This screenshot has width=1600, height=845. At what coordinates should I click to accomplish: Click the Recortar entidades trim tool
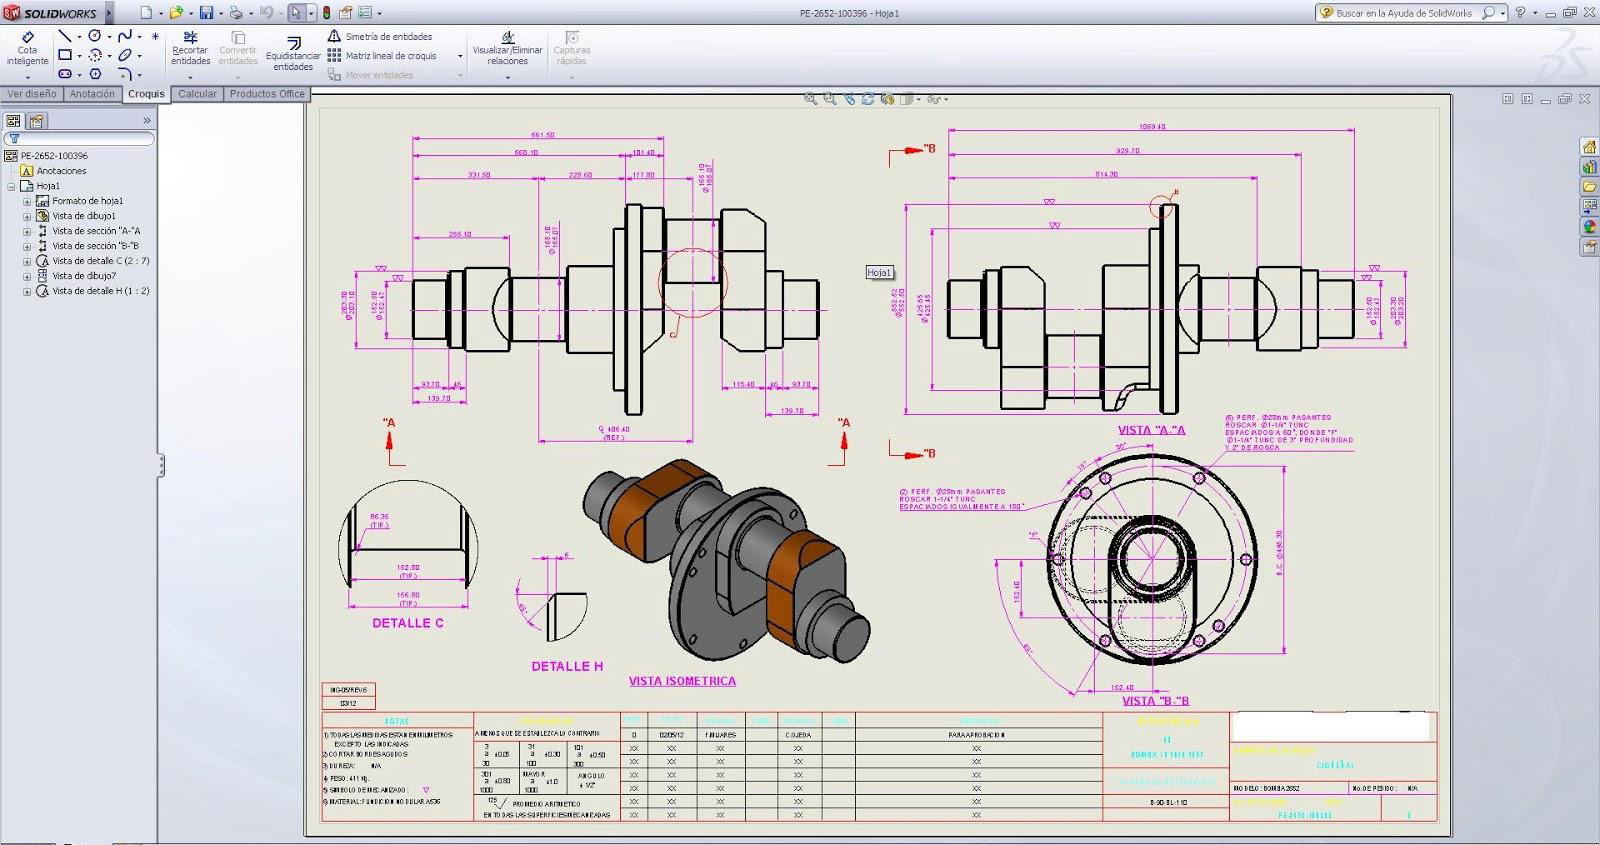(190, 48)
